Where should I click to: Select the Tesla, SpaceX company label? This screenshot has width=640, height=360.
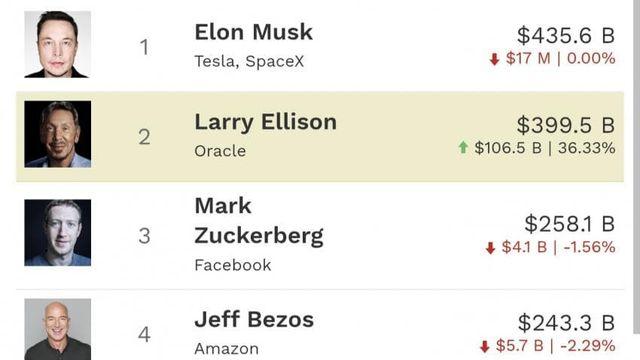[x=249, y=62]
